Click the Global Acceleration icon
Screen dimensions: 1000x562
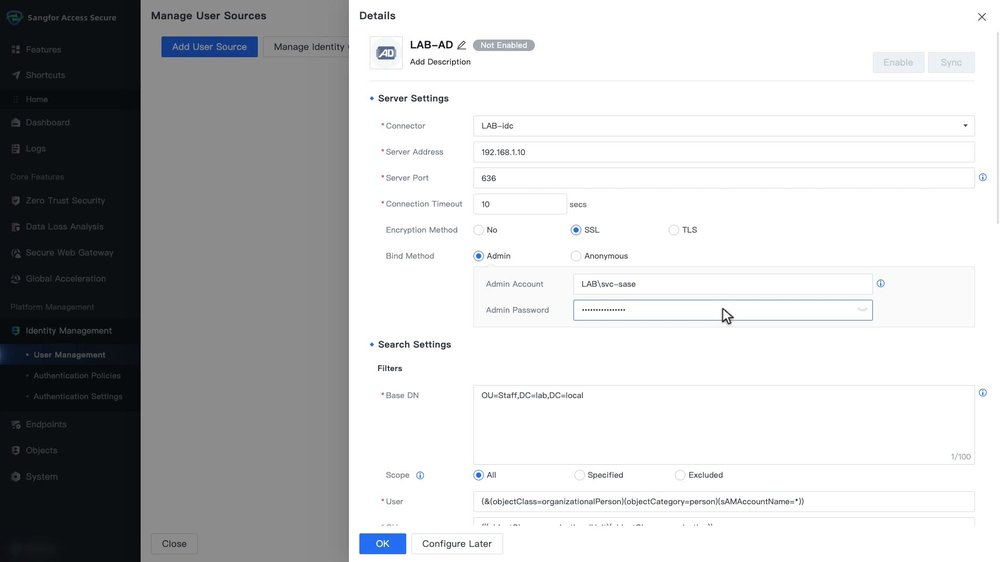click(15, 279)
